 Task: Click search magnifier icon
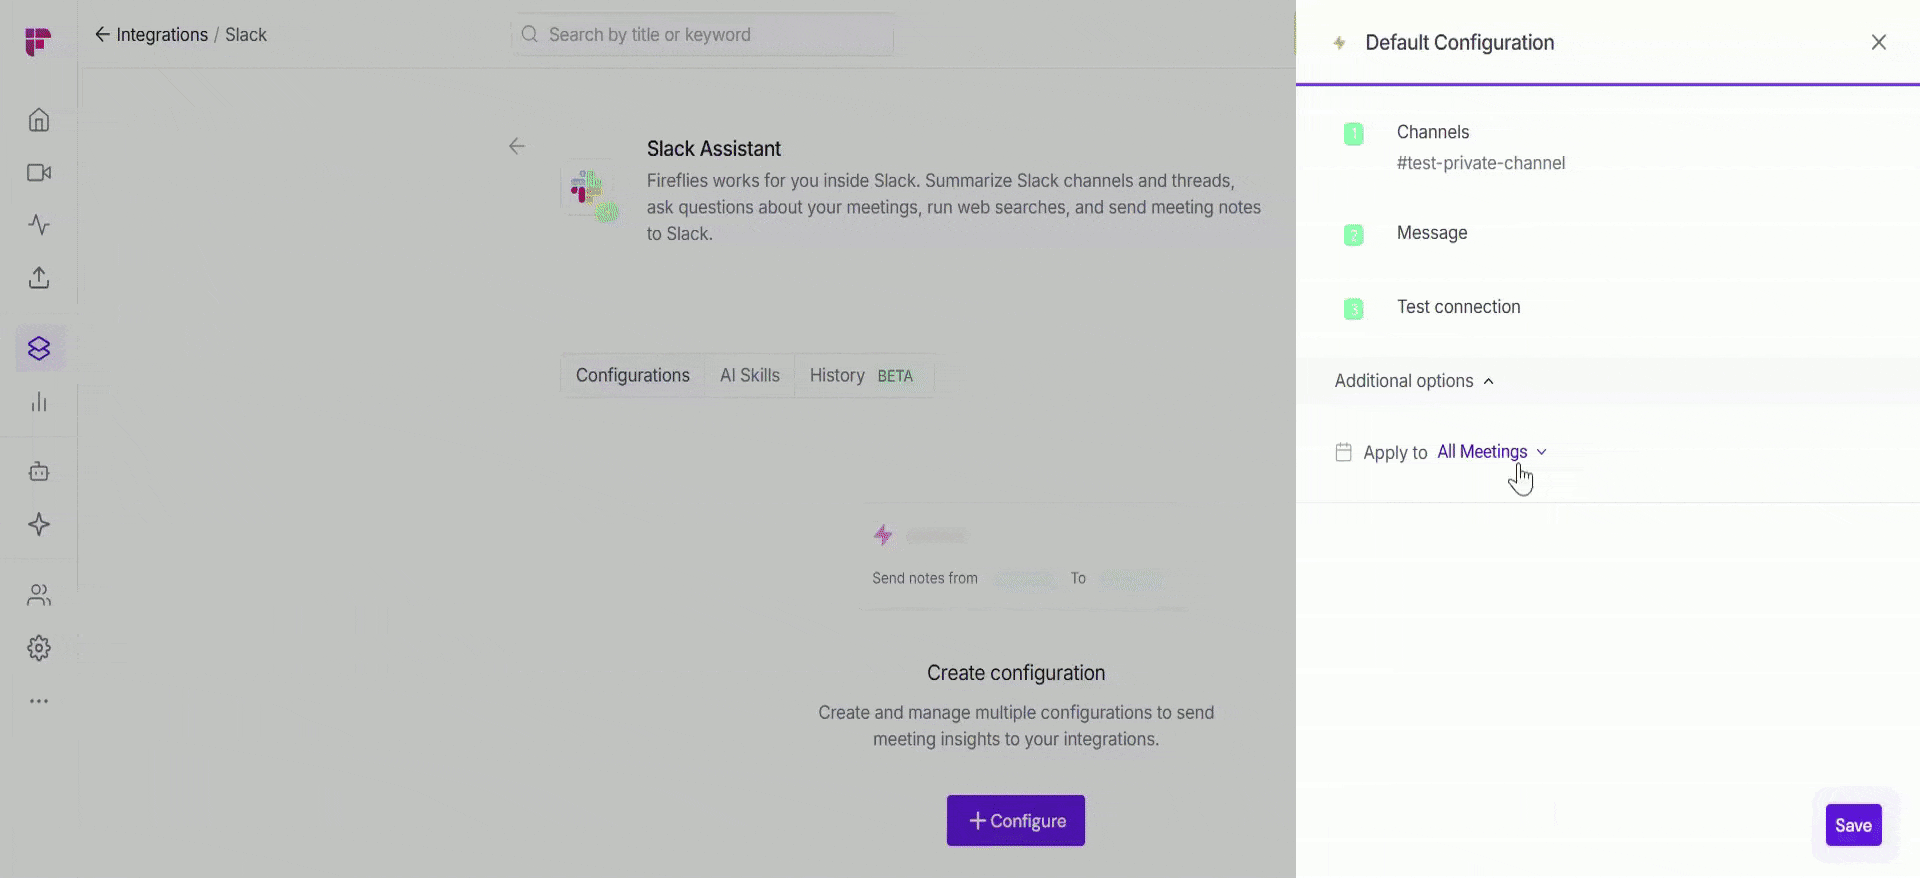[x=530, y=35]
